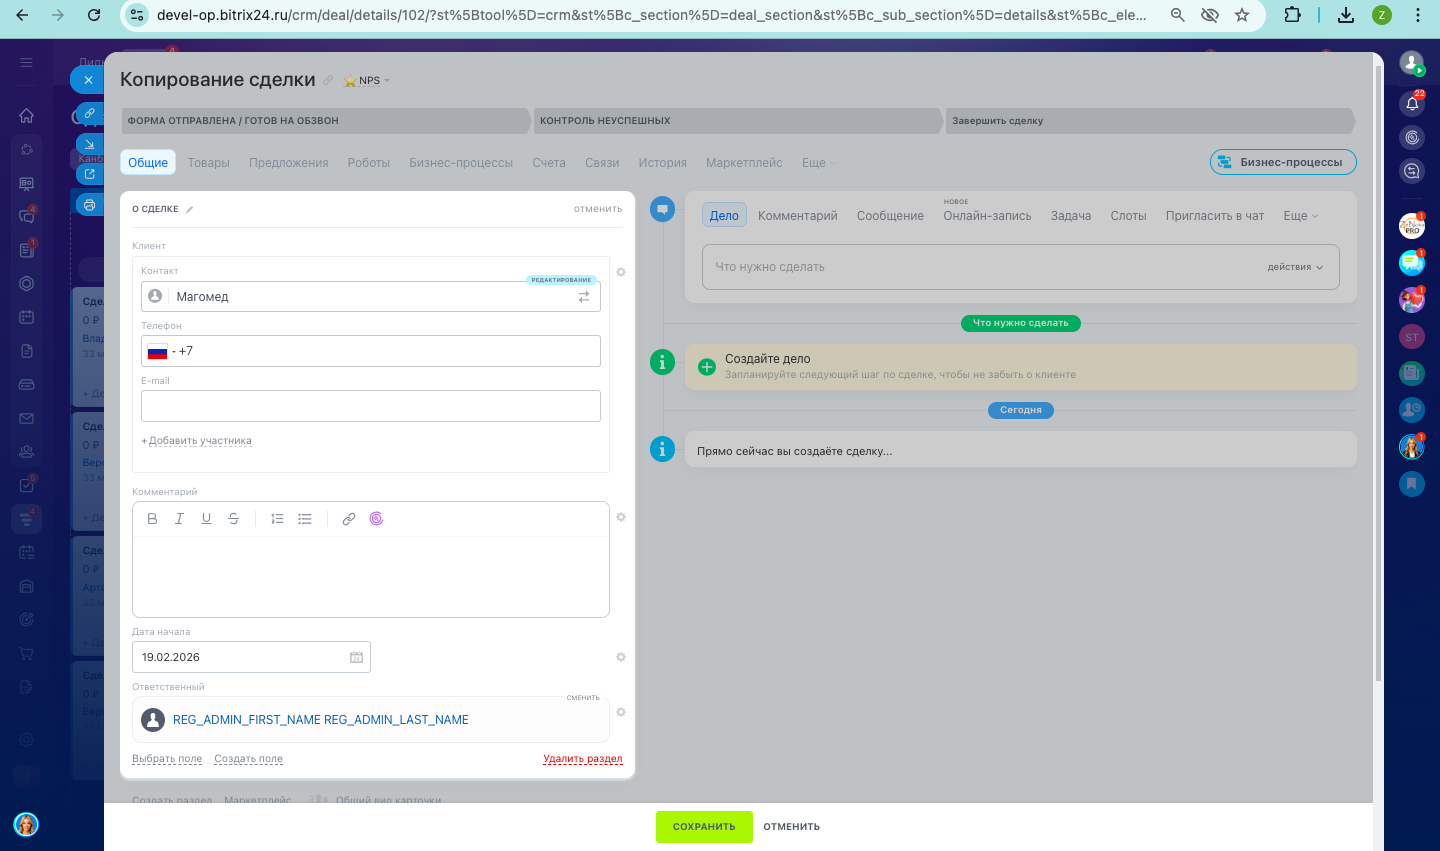Toggle bold formatting in comment editor

click(x=152, y=519)
